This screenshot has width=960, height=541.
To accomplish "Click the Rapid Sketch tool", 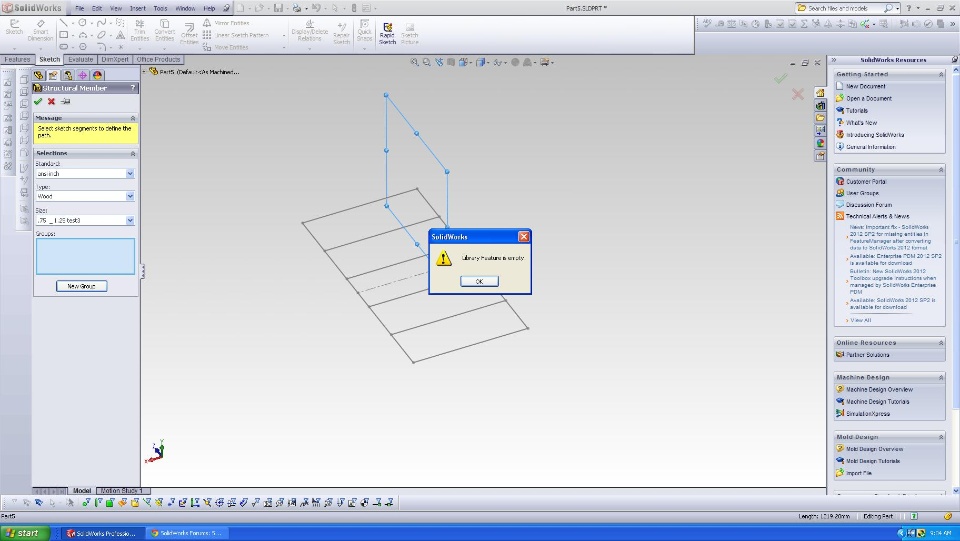I will (x=387, y=34).
